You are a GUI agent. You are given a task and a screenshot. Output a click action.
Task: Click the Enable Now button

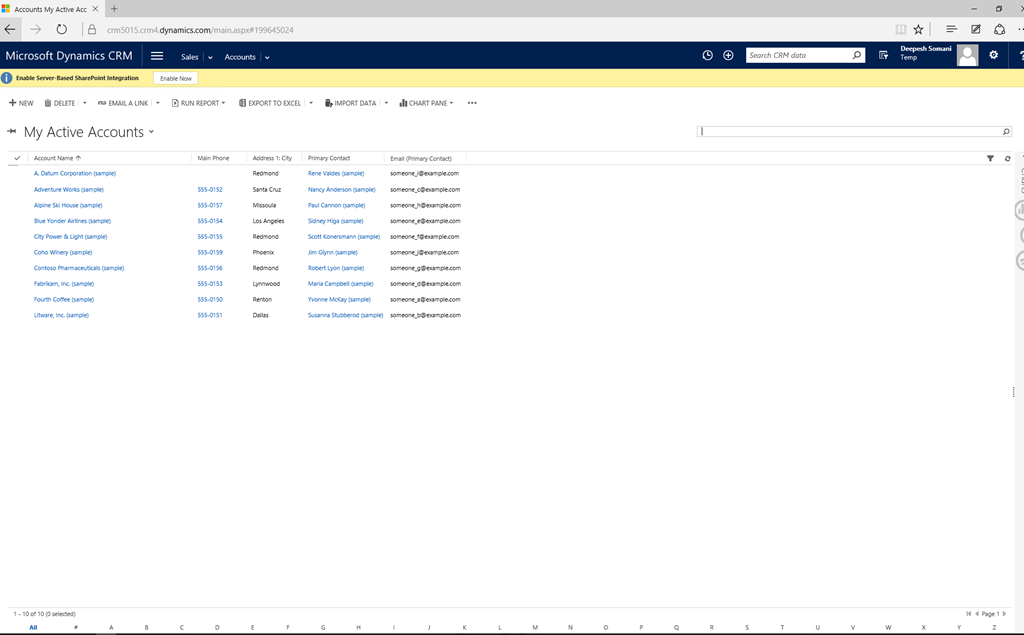coord(175,78)
